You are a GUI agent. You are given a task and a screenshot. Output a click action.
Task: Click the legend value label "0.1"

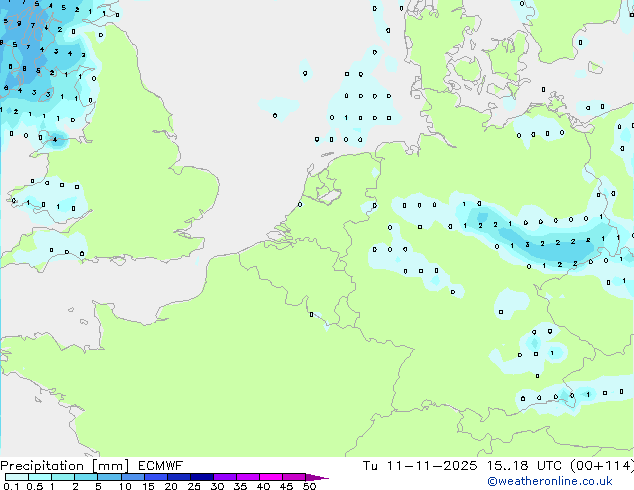pos(11,486)
